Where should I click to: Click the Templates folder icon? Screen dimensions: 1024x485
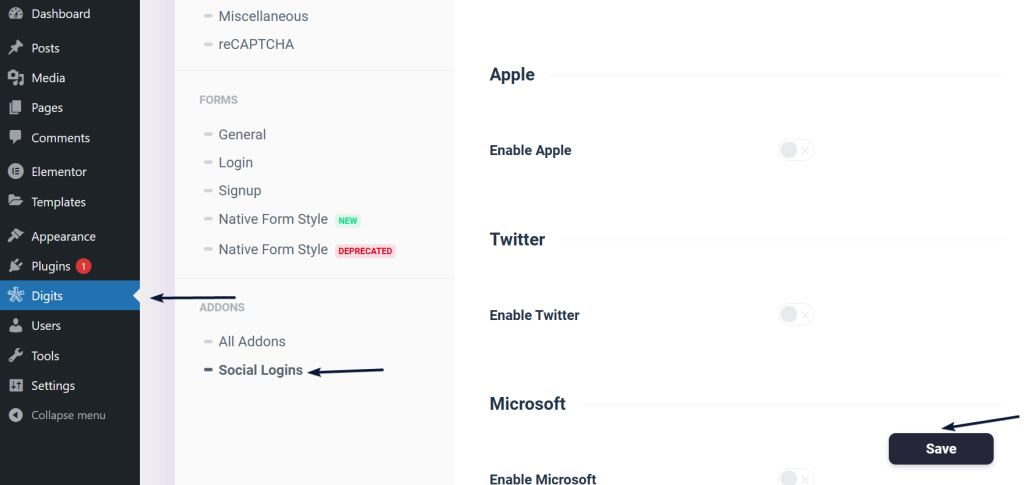pos(16,202)
